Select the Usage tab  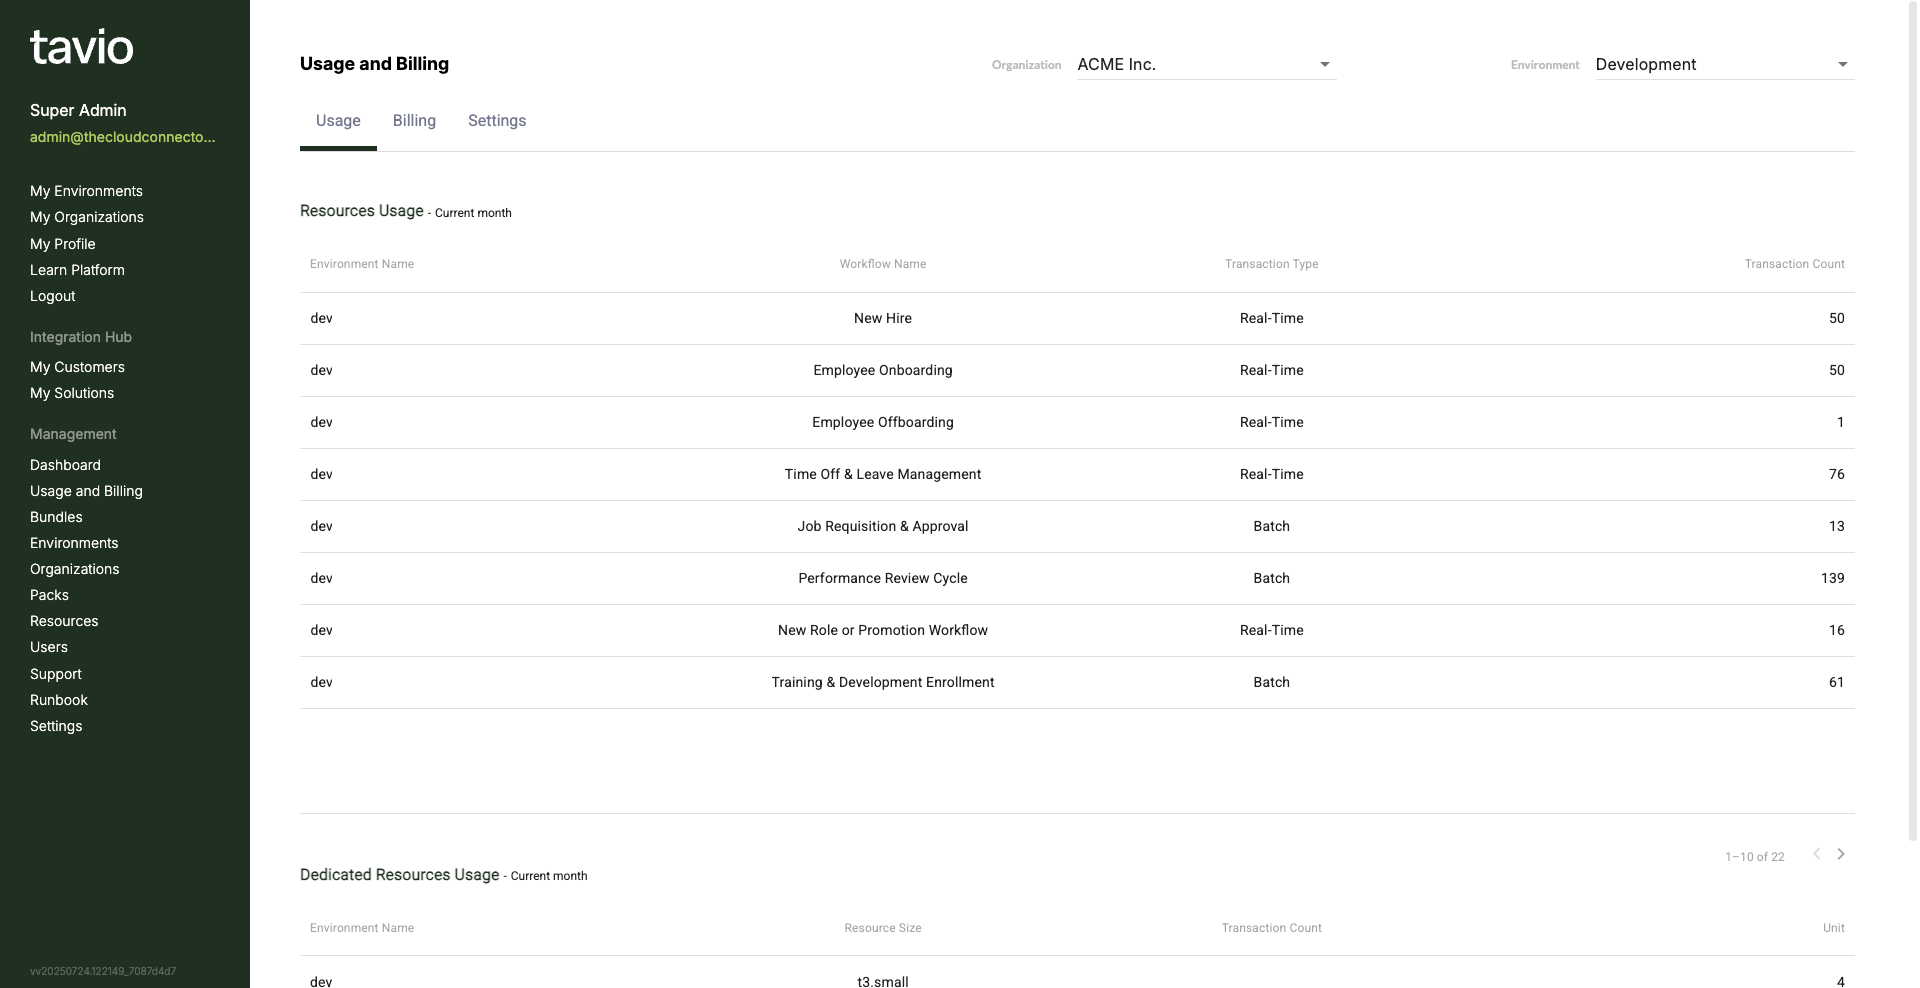(337, 120)
